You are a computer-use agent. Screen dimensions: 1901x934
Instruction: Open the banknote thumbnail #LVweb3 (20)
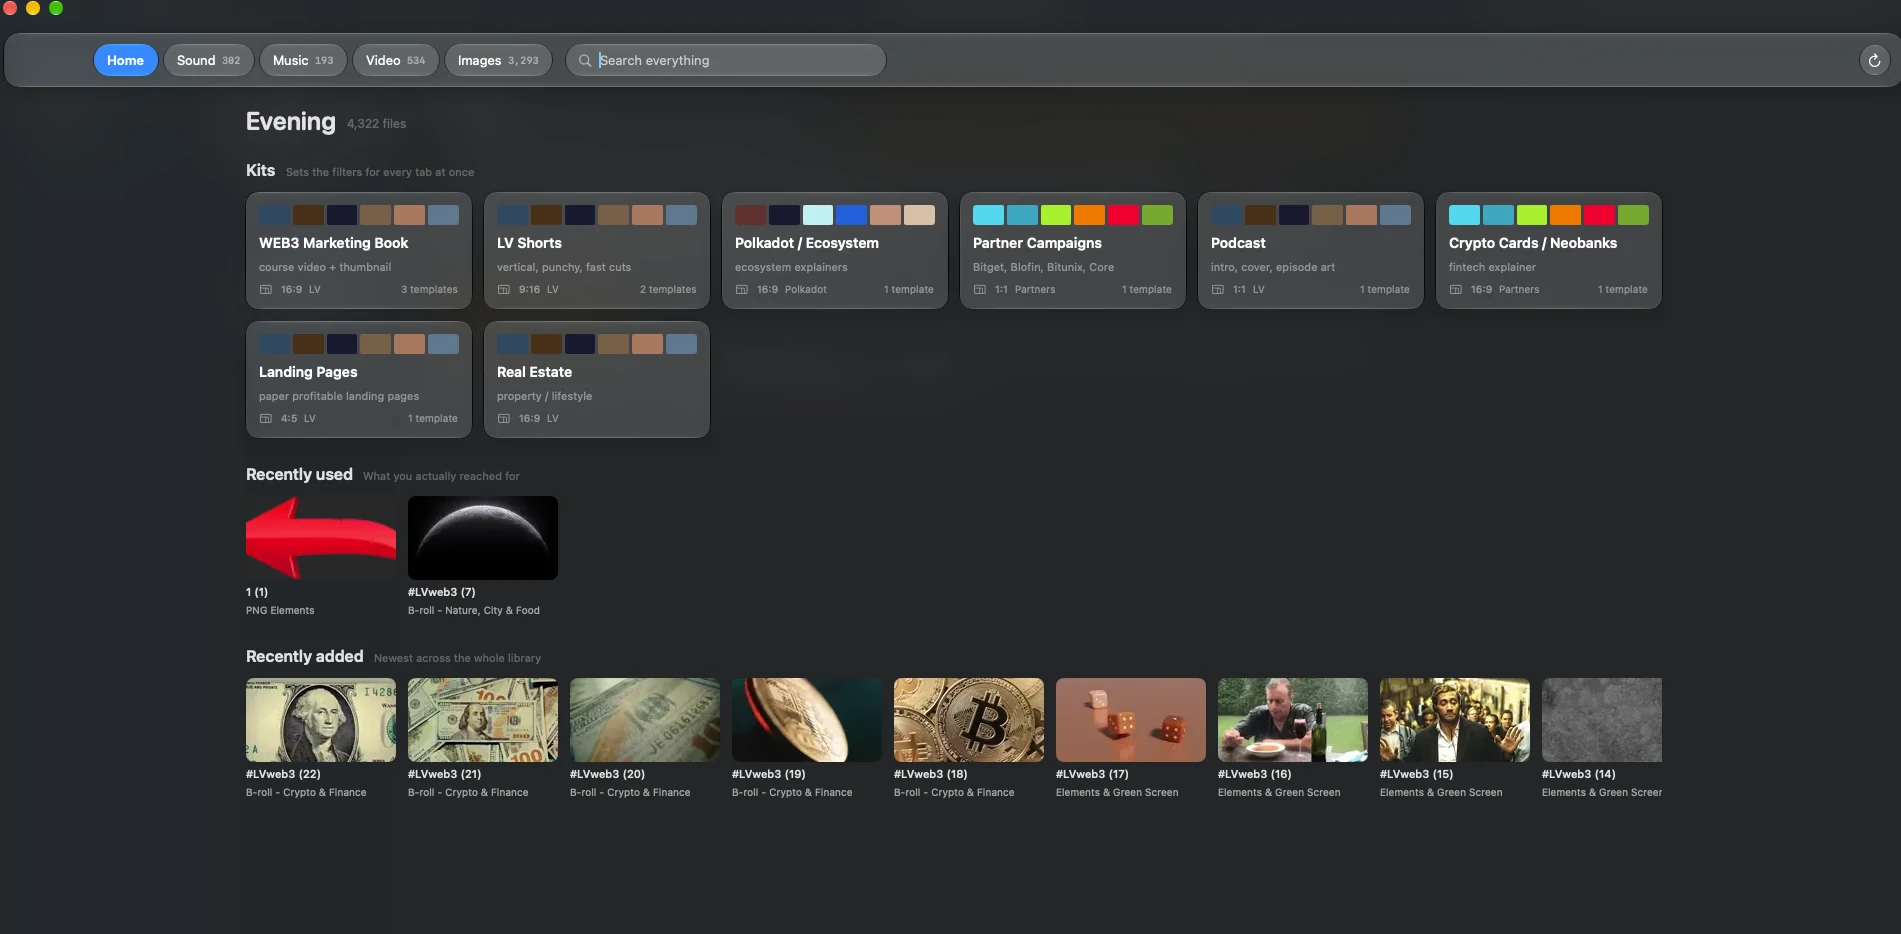click(645, 720)
